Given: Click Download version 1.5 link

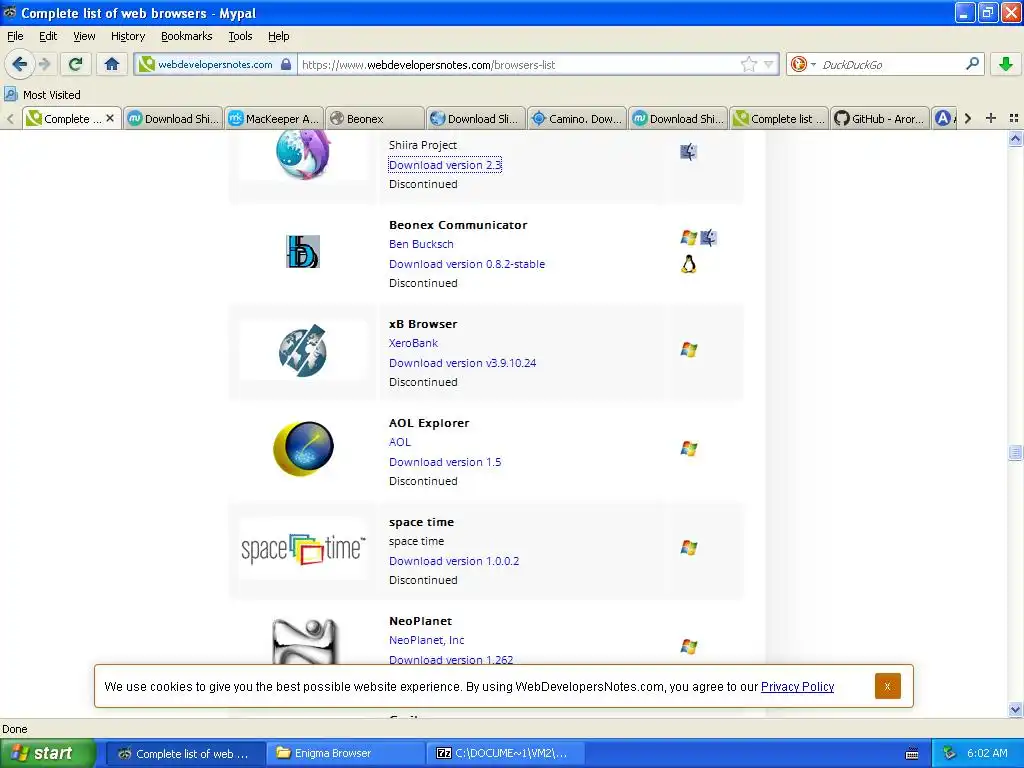Looking at the screenshot, I should pos(445,462).
